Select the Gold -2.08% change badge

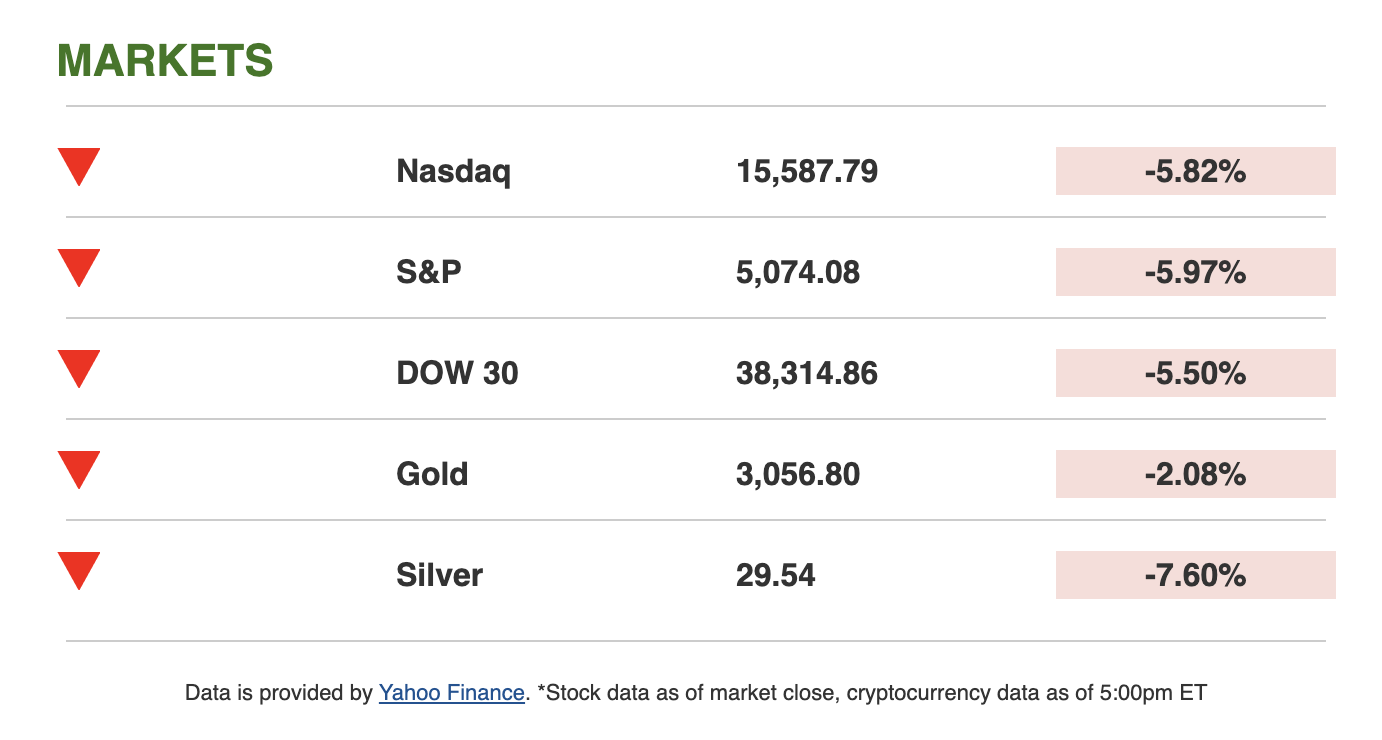(x=1195, y=474)
